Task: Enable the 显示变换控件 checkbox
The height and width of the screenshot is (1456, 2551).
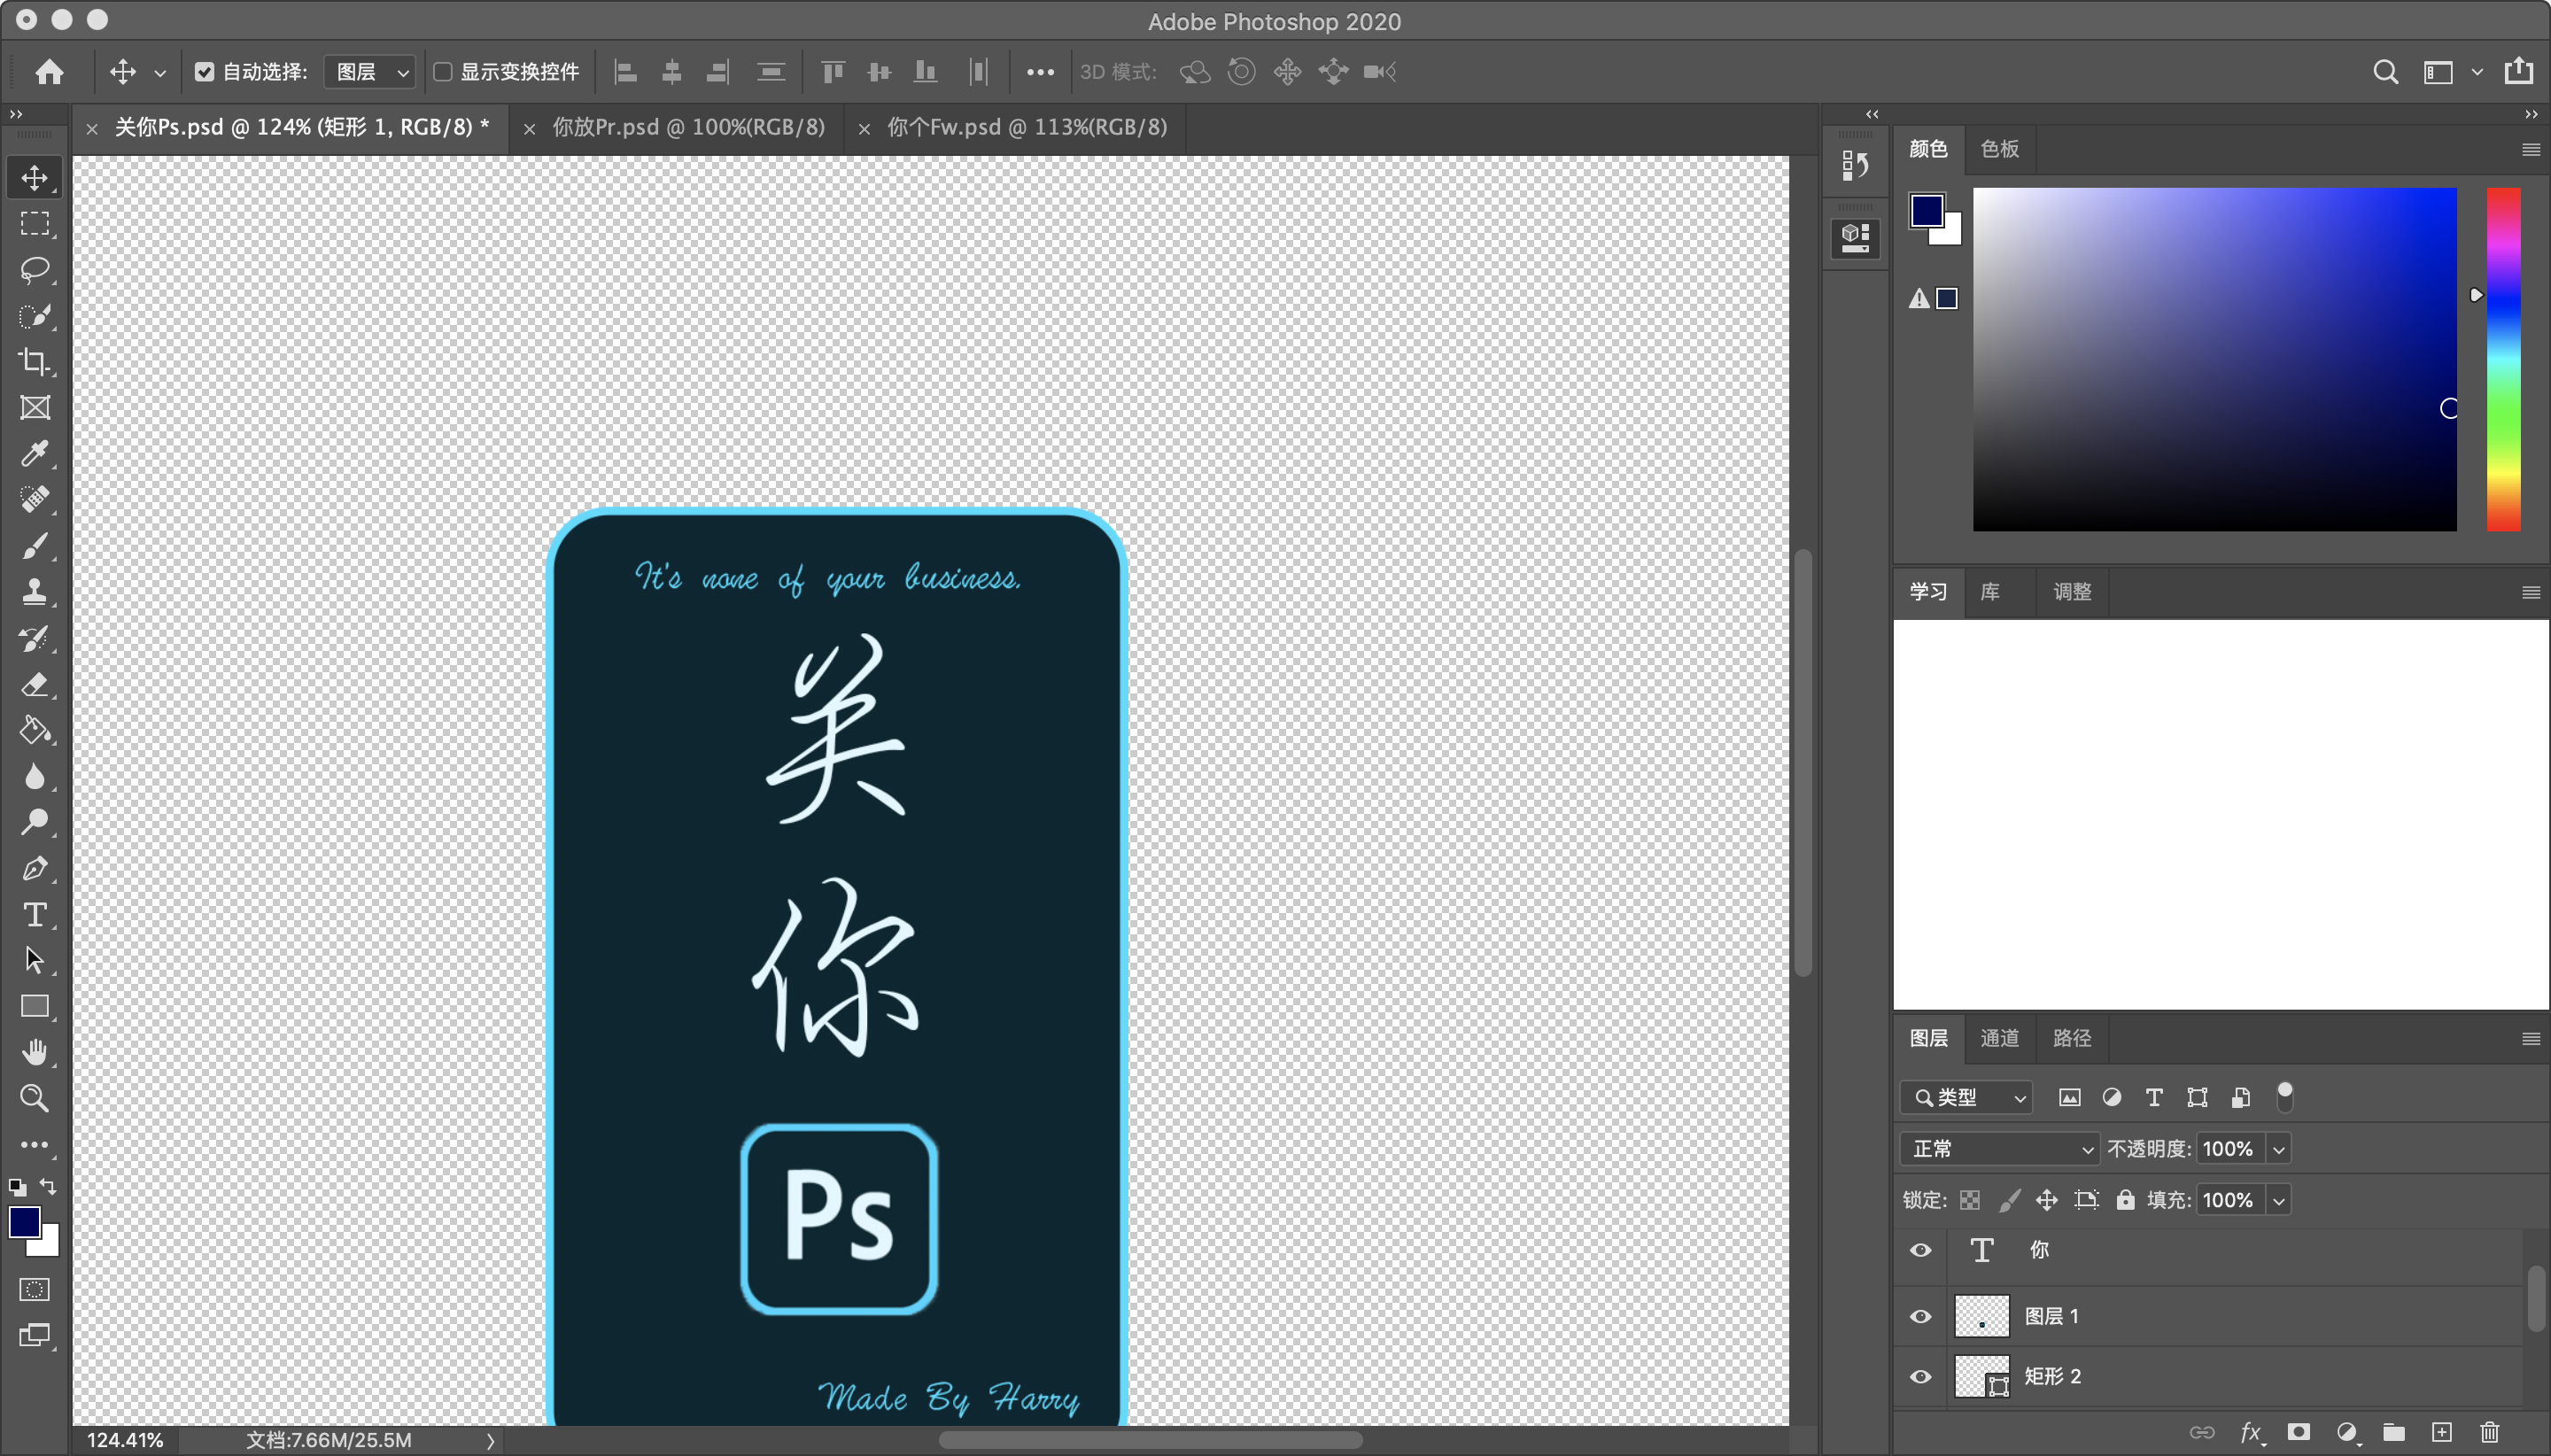Action: point(442,72)
